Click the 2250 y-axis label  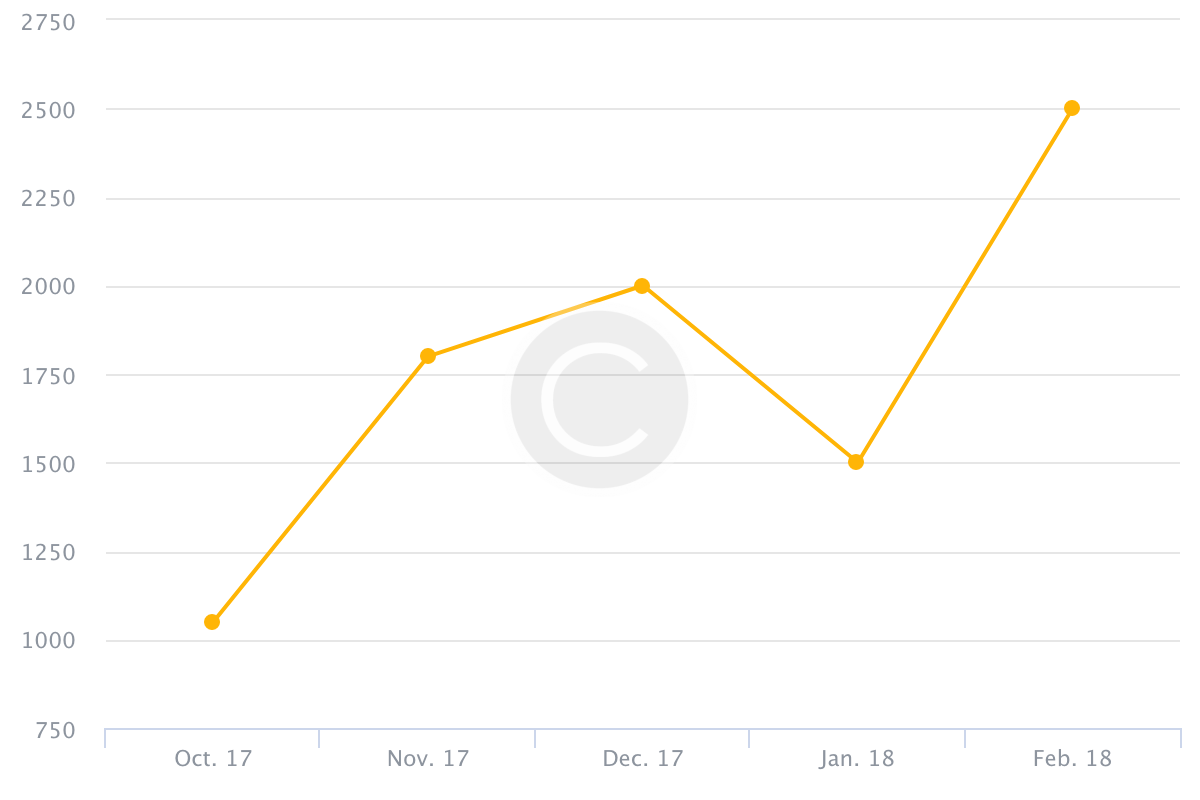pyautogui.click(x=48, y=198)
